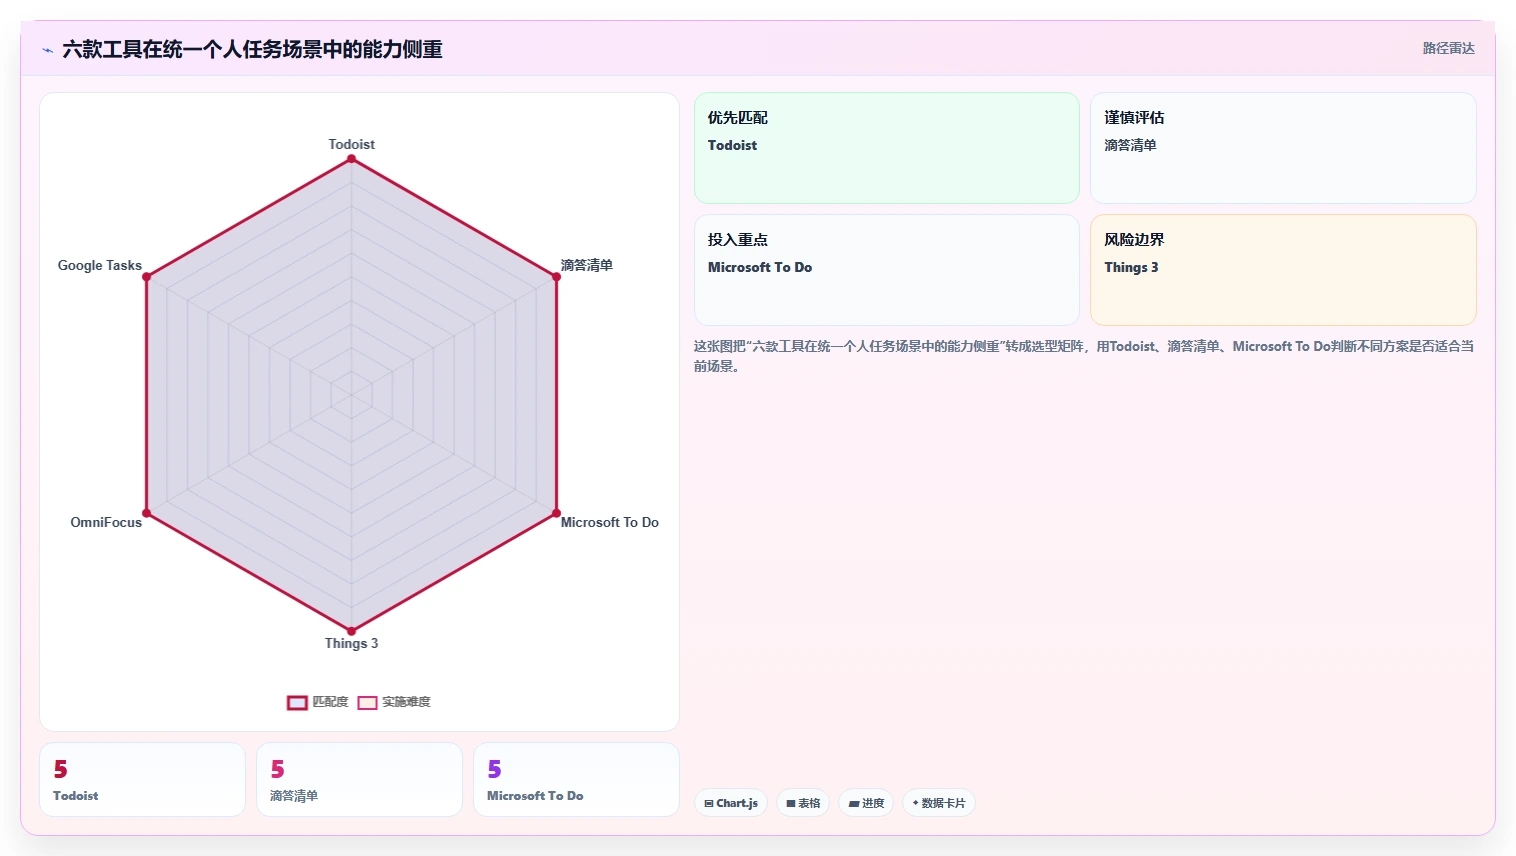Click the Todoist data point on radar

click(x=351, y=159)
